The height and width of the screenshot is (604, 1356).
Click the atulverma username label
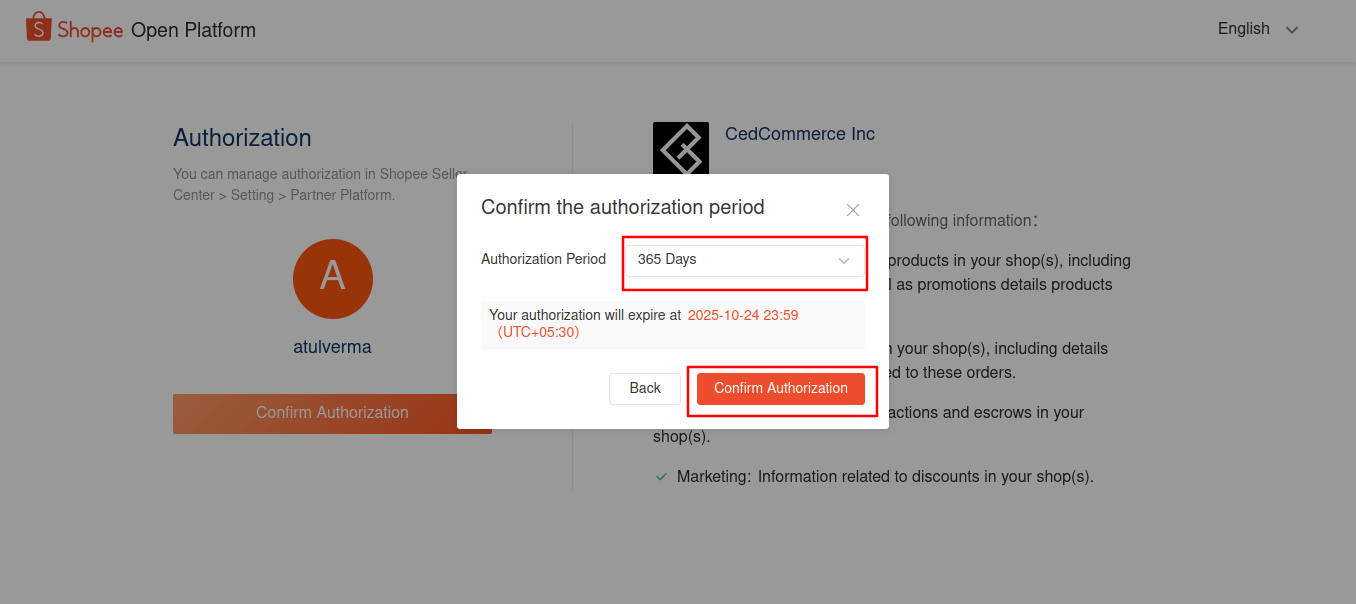coord(332,348)
